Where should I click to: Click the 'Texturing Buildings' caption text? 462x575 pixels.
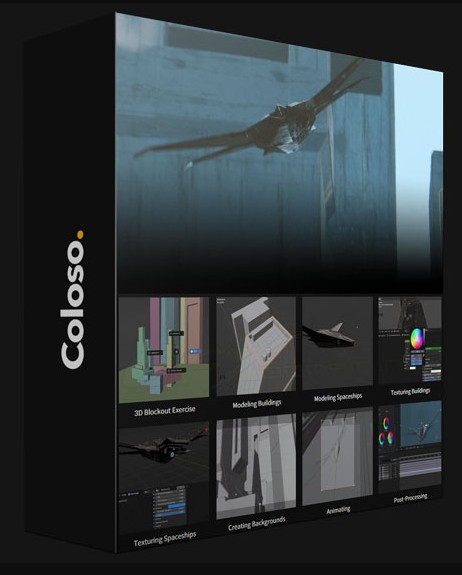[x=410, y=391]
